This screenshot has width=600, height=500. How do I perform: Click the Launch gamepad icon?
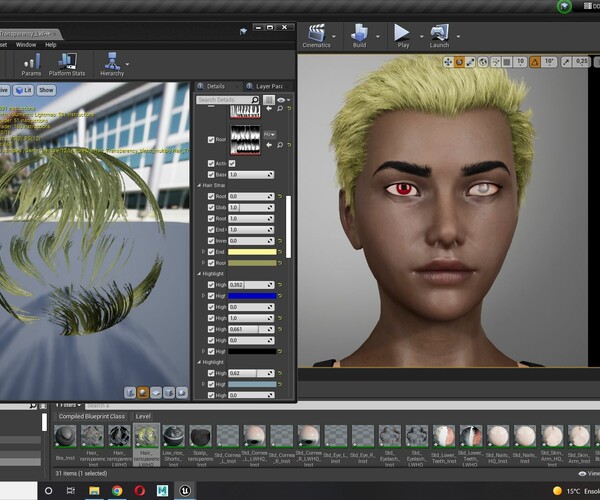coord(439,33)
